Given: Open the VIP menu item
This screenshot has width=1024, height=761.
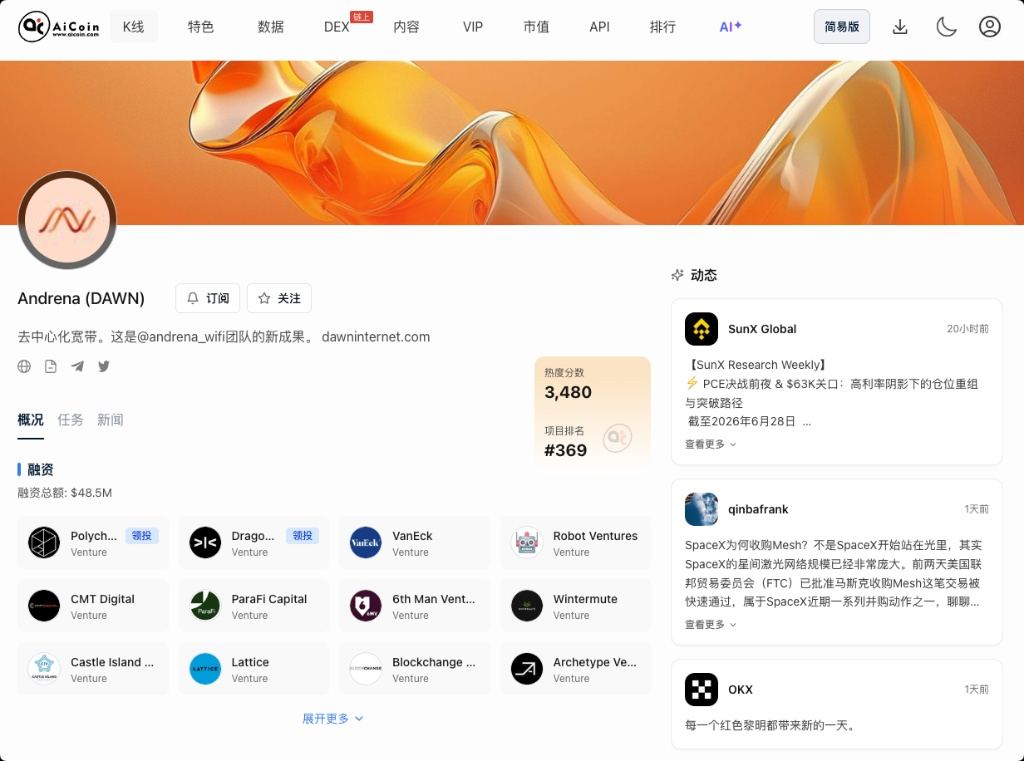Looking at the screenshot, I should click(473, 27).
